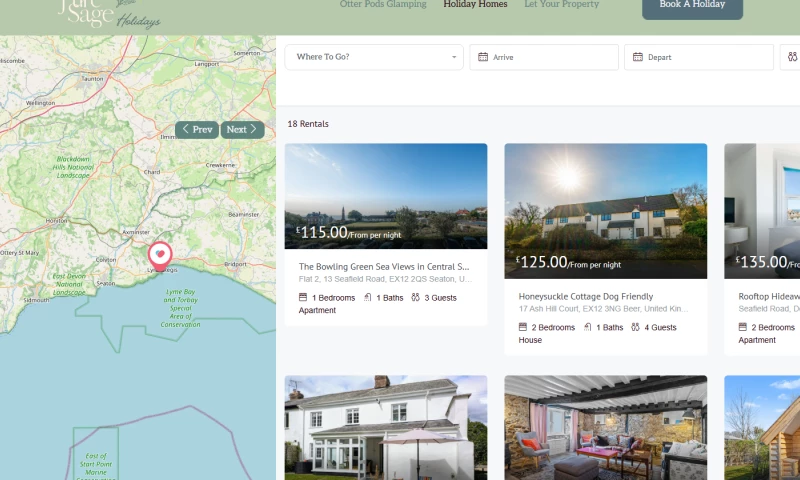This screenshot has width=800, height=480.
Task: Click Flat 2, 13 Seafield Road address
Action: point(385,279)
